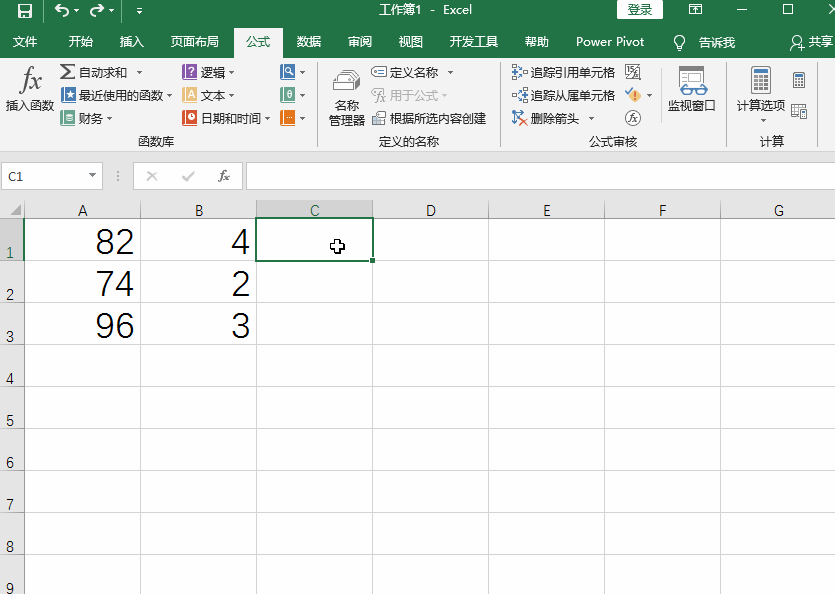Click the Save icon
The width and height of the screenshot is (835, 594).
[x=23, y=10]
